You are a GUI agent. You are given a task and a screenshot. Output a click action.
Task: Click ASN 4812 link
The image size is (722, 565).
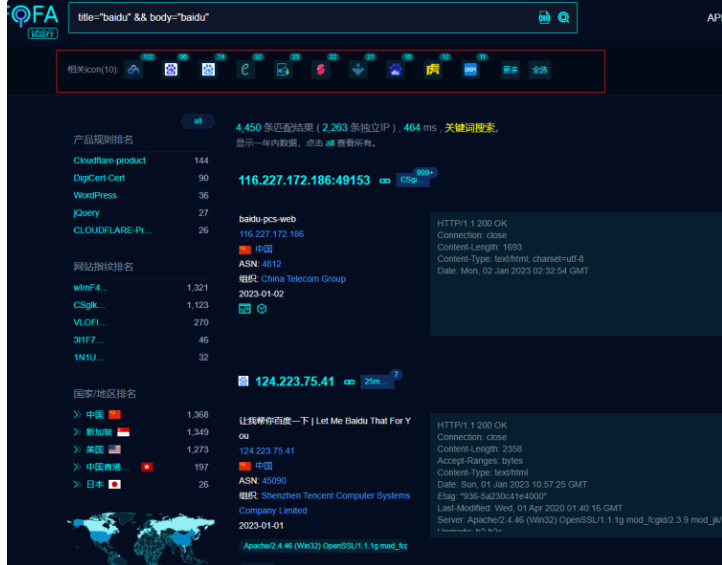[x=271, y=264]
